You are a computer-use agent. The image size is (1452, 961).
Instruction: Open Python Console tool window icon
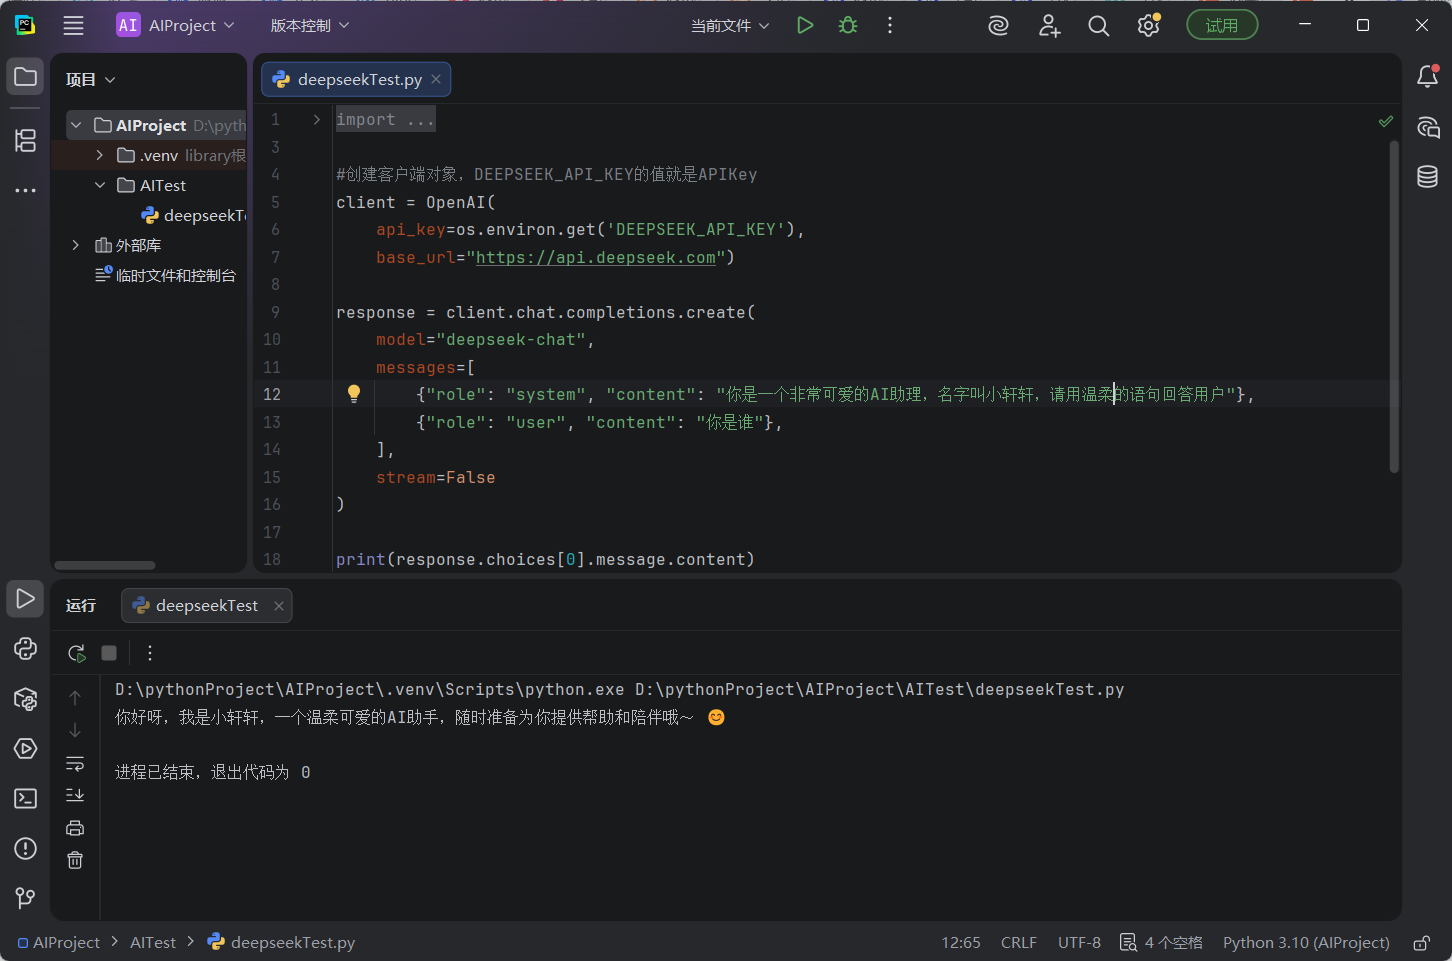26,649
